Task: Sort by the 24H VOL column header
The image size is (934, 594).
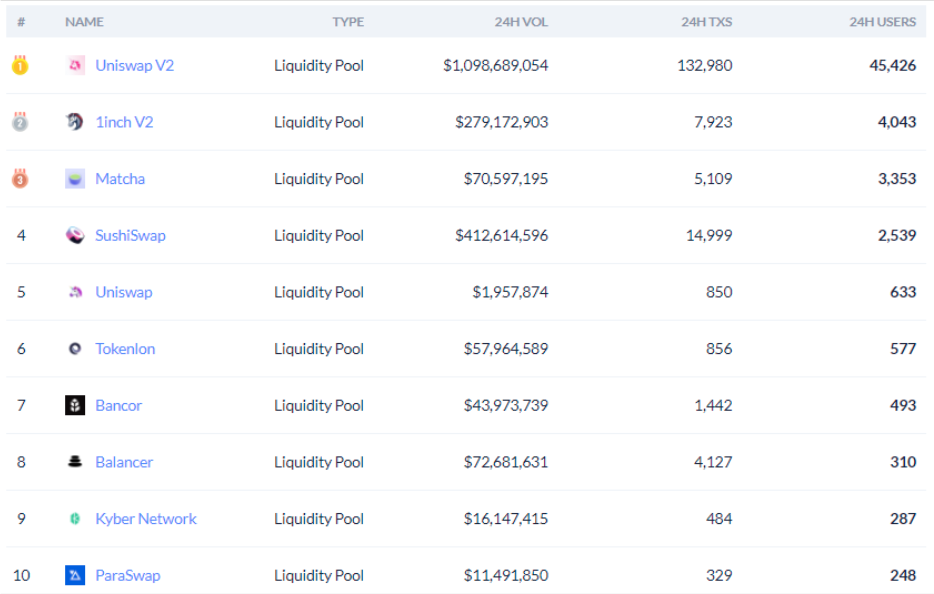Action: (x=521, y=22)
